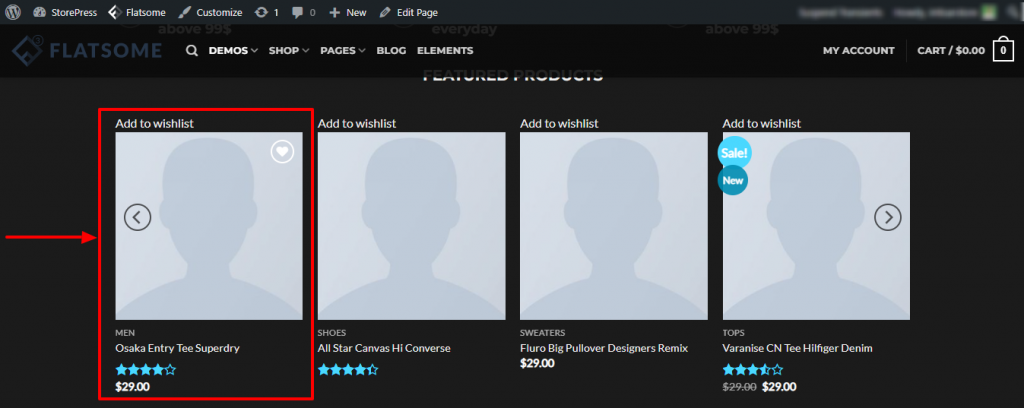The image size is (1024, 408).
Task: Open Osaka Entry Tee product image
Action: point(209,226)
